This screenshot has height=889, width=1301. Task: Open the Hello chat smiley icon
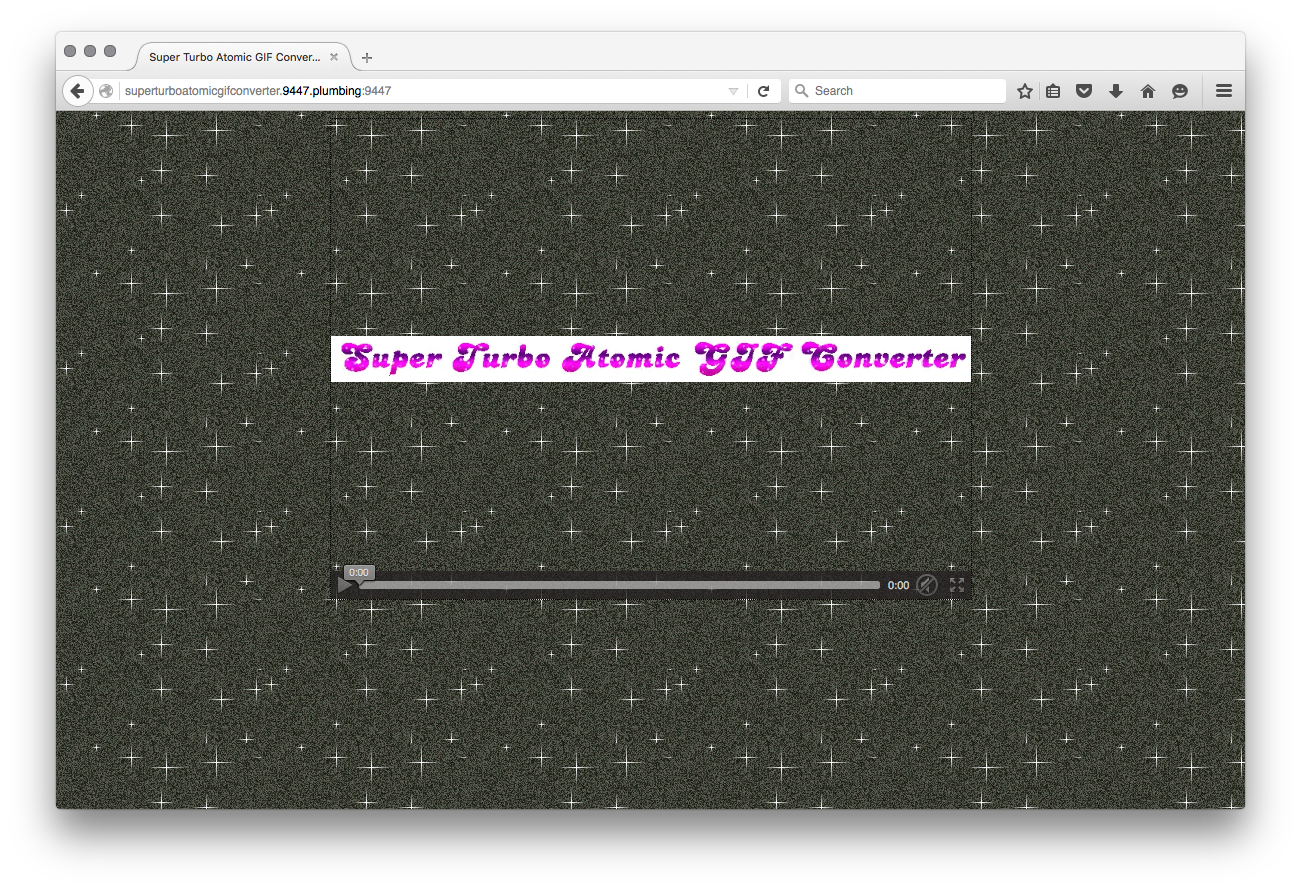(1180, 91)
